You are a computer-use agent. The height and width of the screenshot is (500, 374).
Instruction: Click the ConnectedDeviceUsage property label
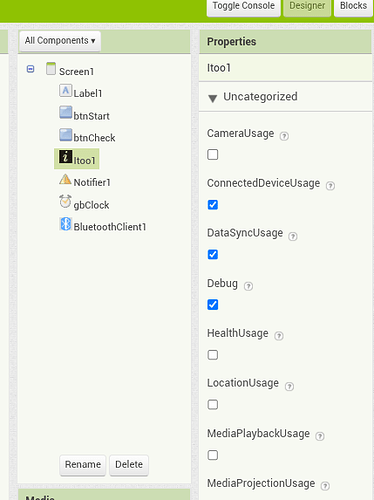pos(263,183)
